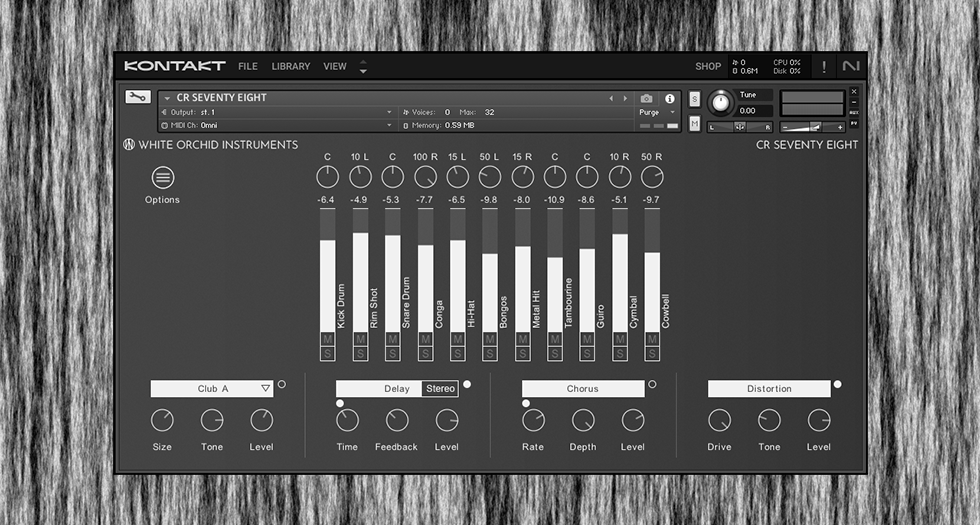Open the VIEW menu
The image size is (980, 525).
click(335, 66)
